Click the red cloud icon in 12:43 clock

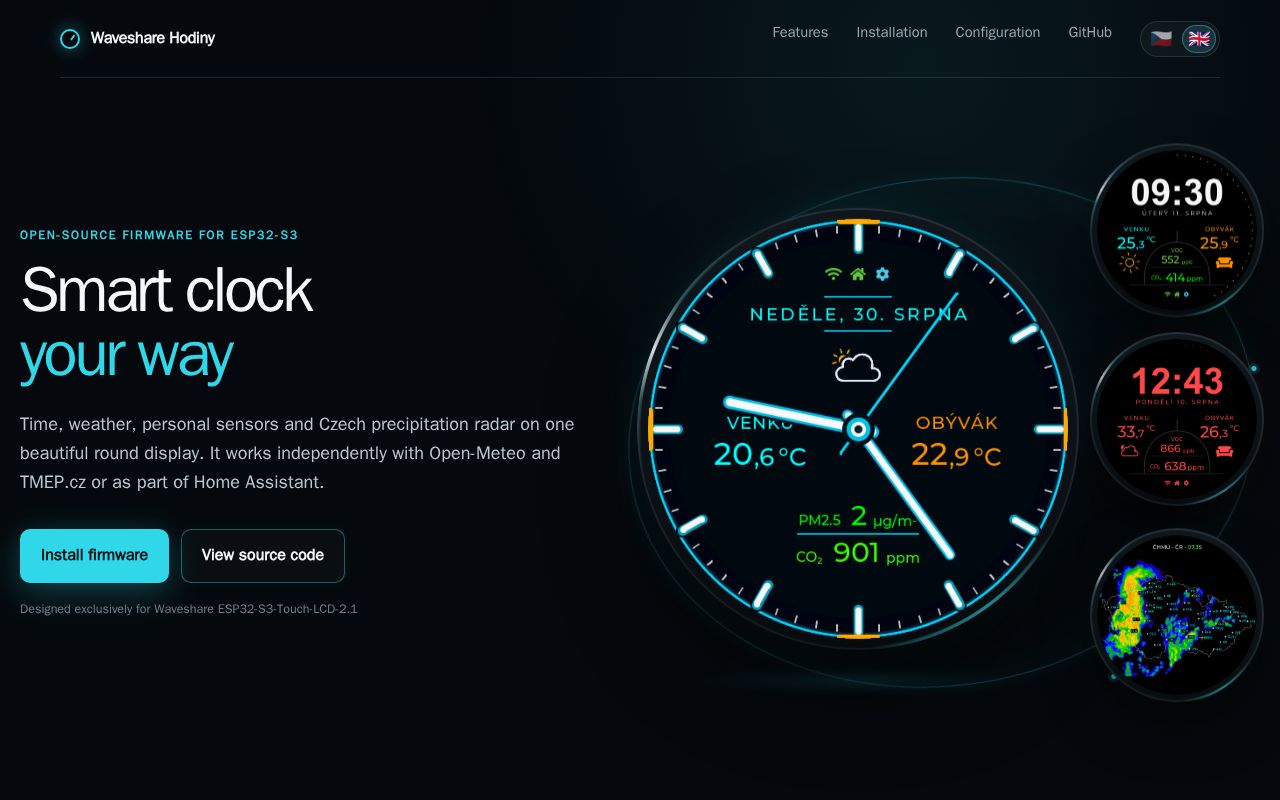tap(1130, 451)
